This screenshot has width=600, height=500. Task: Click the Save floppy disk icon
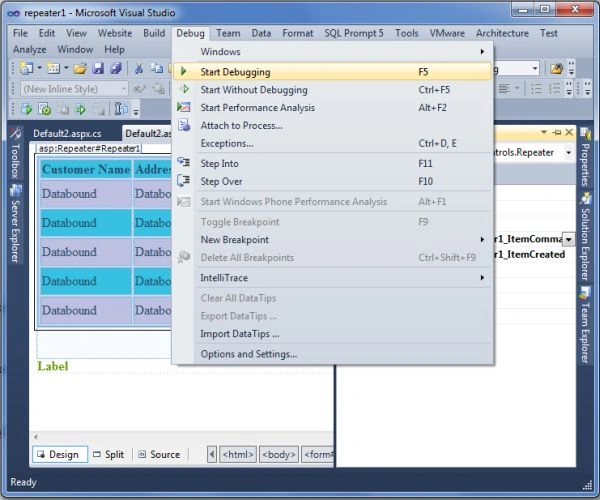98,69
